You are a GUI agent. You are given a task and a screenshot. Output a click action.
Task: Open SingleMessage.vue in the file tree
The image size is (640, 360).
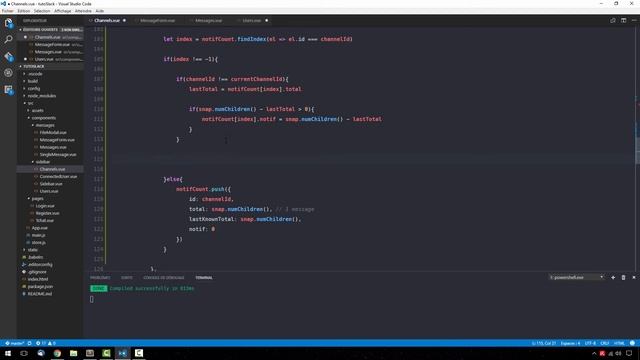(58, 155)
